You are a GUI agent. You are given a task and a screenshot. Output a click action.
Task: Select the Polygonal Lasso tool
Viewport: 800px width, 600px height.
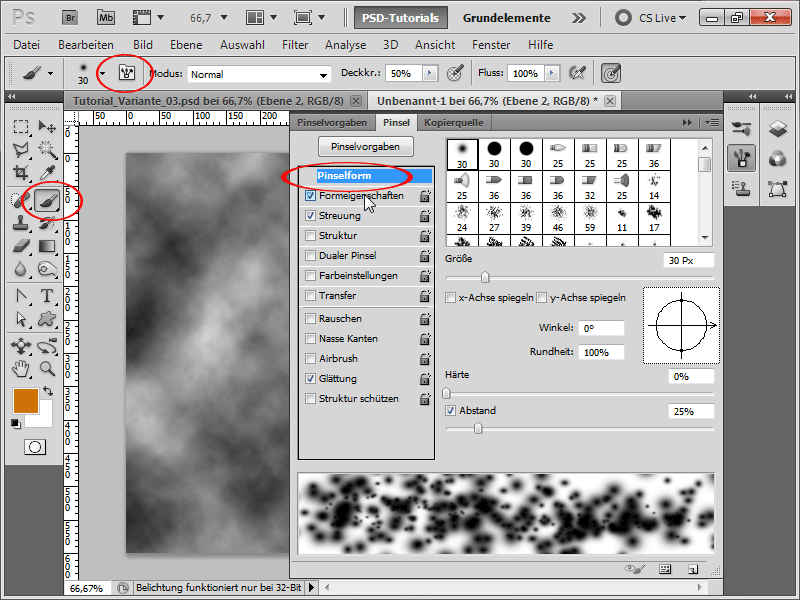pos(21,150)
